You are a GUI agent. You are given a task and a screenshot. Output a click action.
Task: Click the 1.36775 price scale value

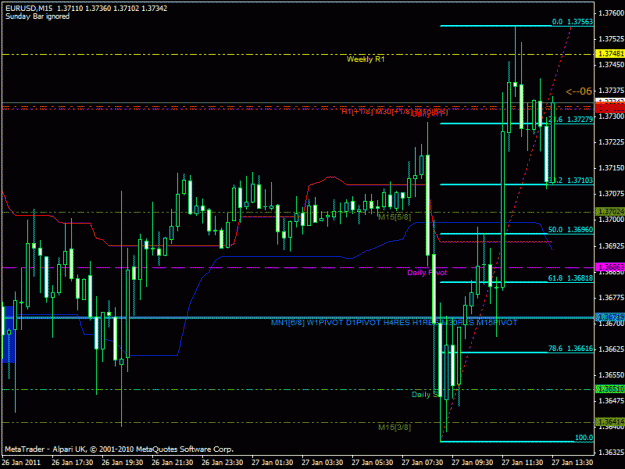(x=611, y=298)
